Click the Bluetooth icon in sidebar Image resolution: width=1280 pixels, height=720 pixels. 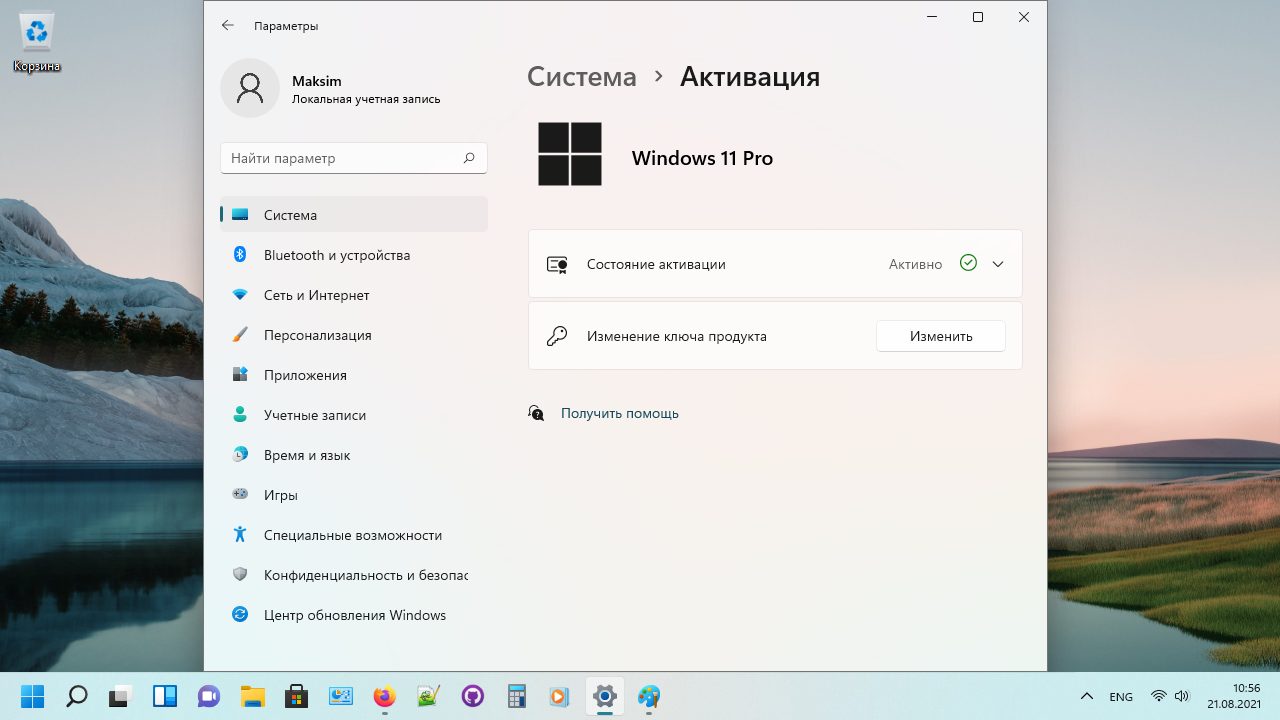tap(240, 255)
